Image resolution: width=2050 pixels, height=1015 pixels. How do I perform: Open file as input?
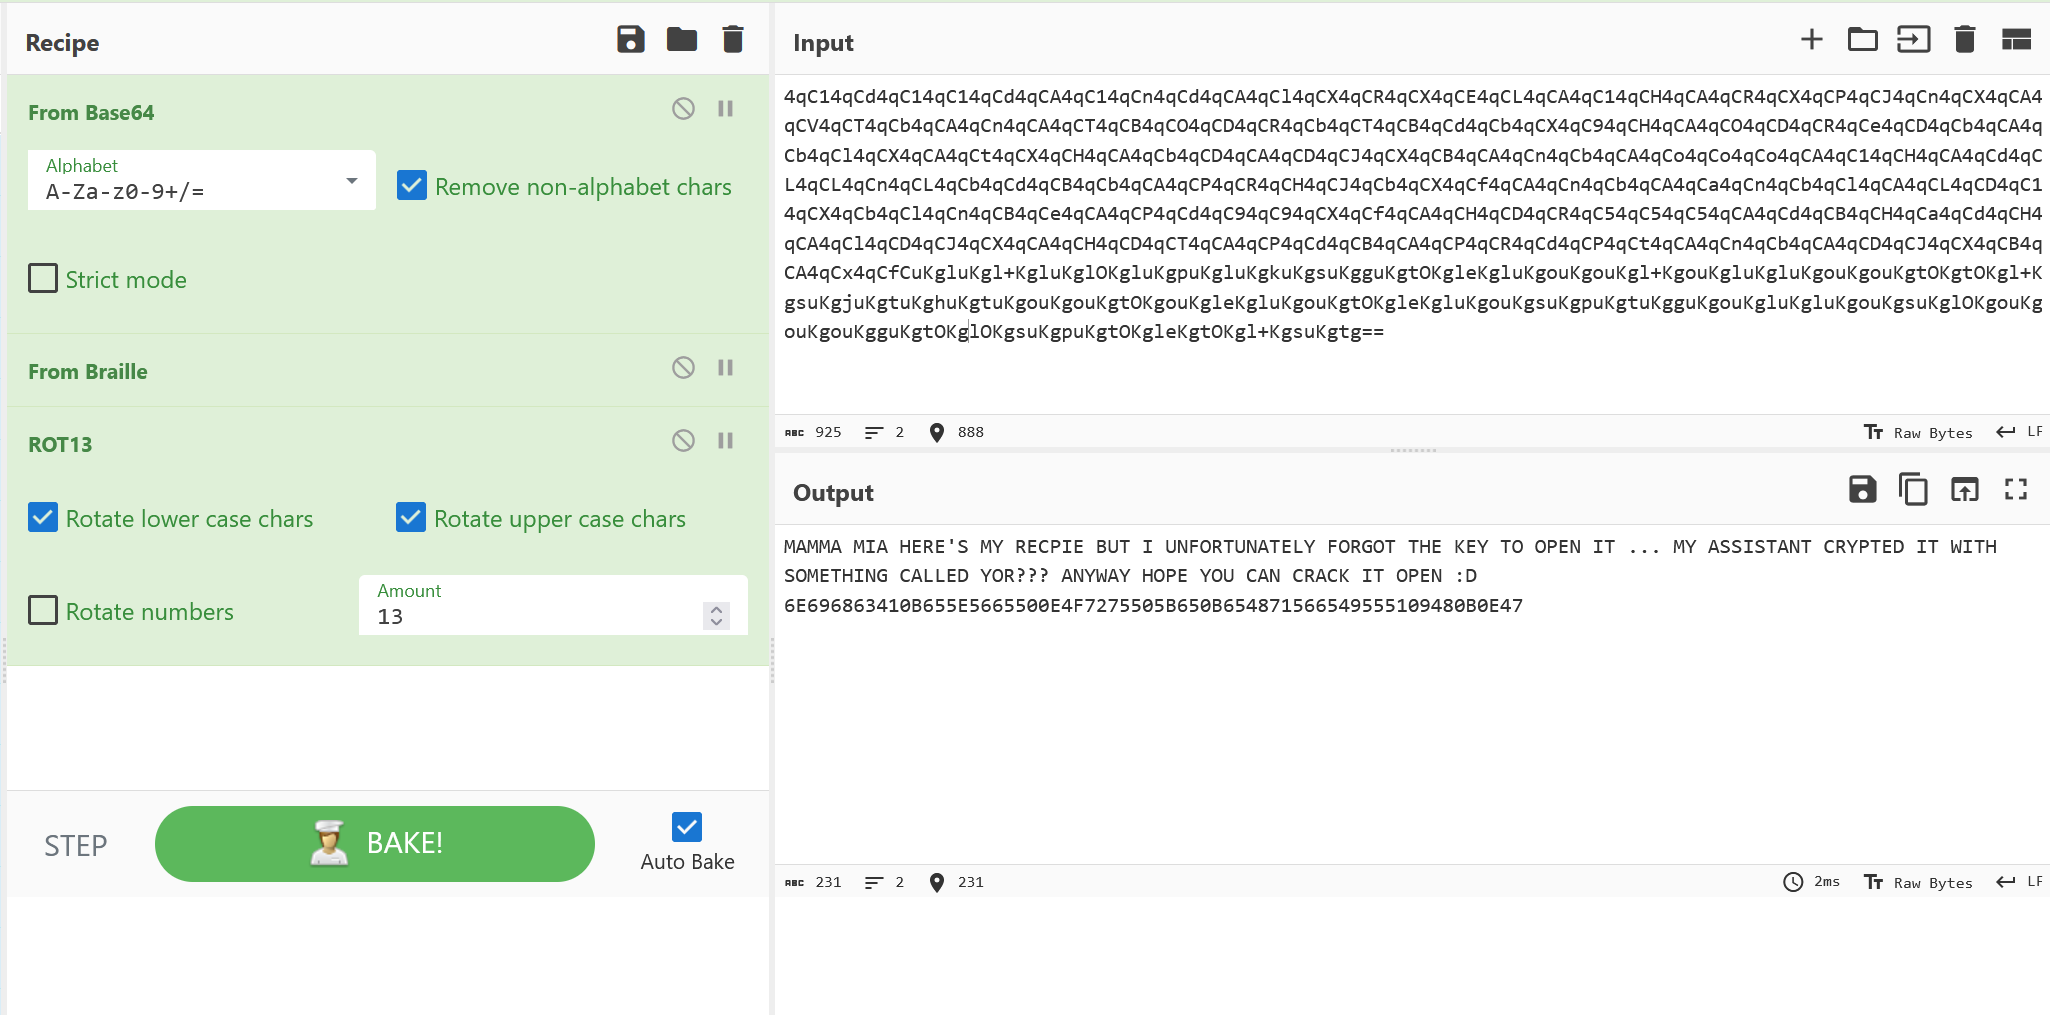1914,39
